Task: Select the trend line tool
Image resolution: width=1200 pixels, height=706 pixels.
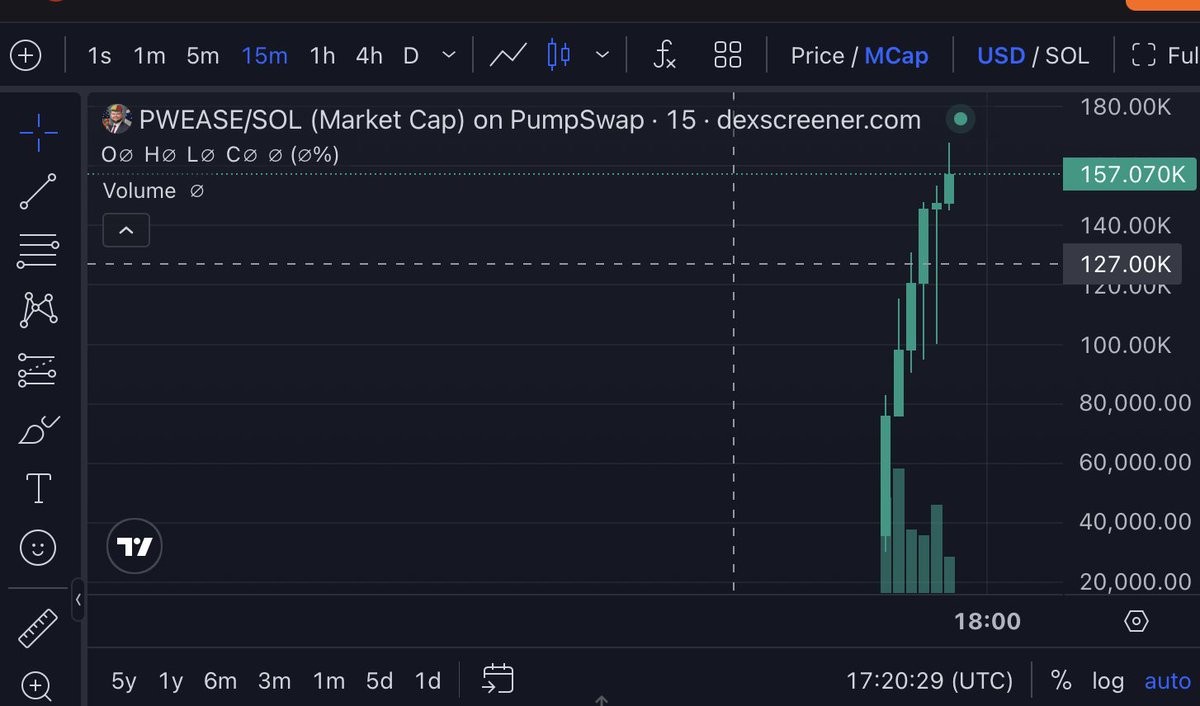Action: 38,191
